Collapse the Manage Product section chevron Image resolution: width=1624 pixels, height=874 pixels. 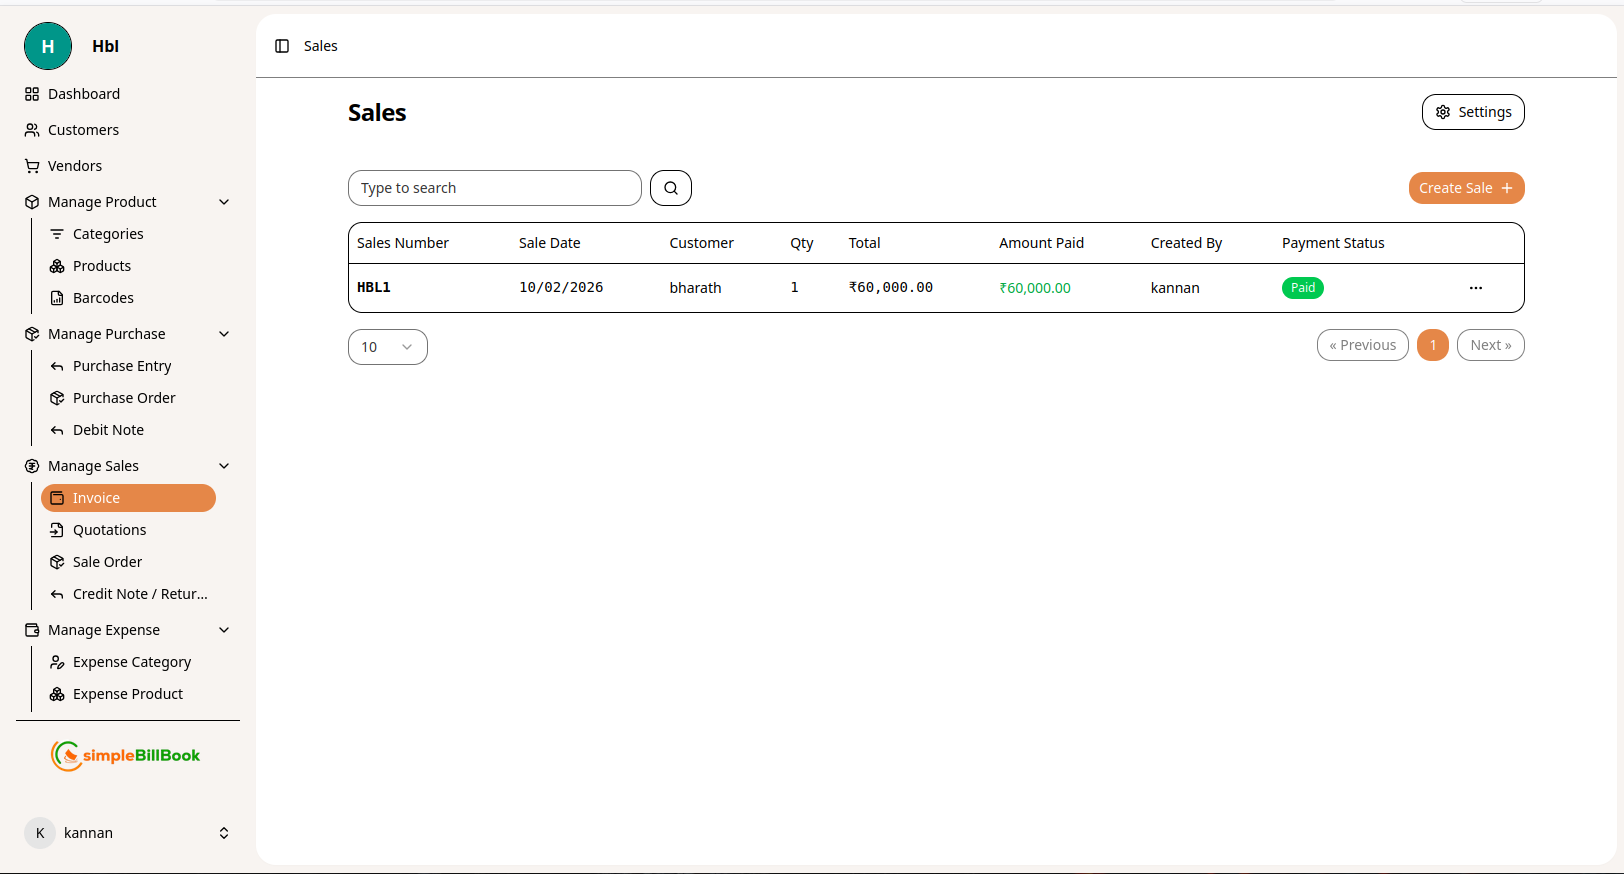click(x=224, y=202)
